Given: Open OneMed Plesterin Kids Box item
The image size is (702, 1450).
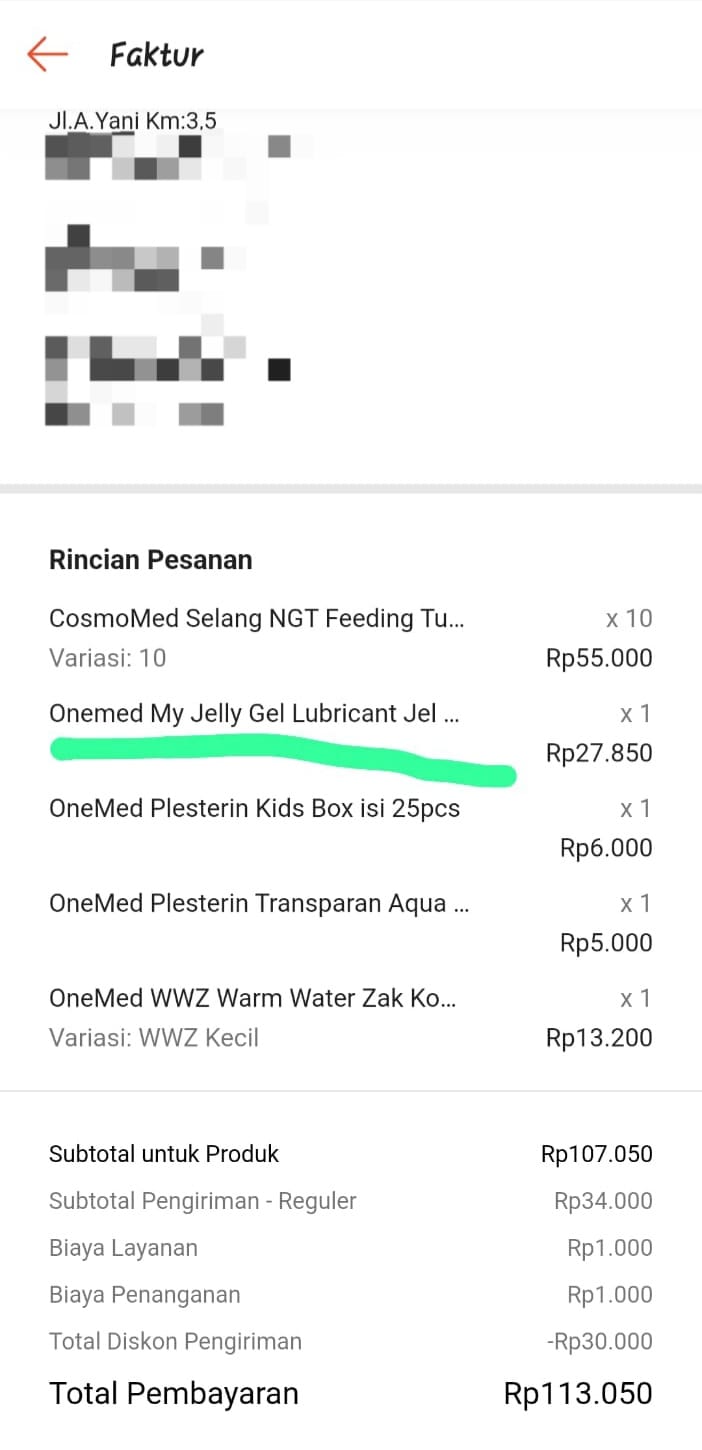Looking at the screenshot, I should (x=254, y=809).
